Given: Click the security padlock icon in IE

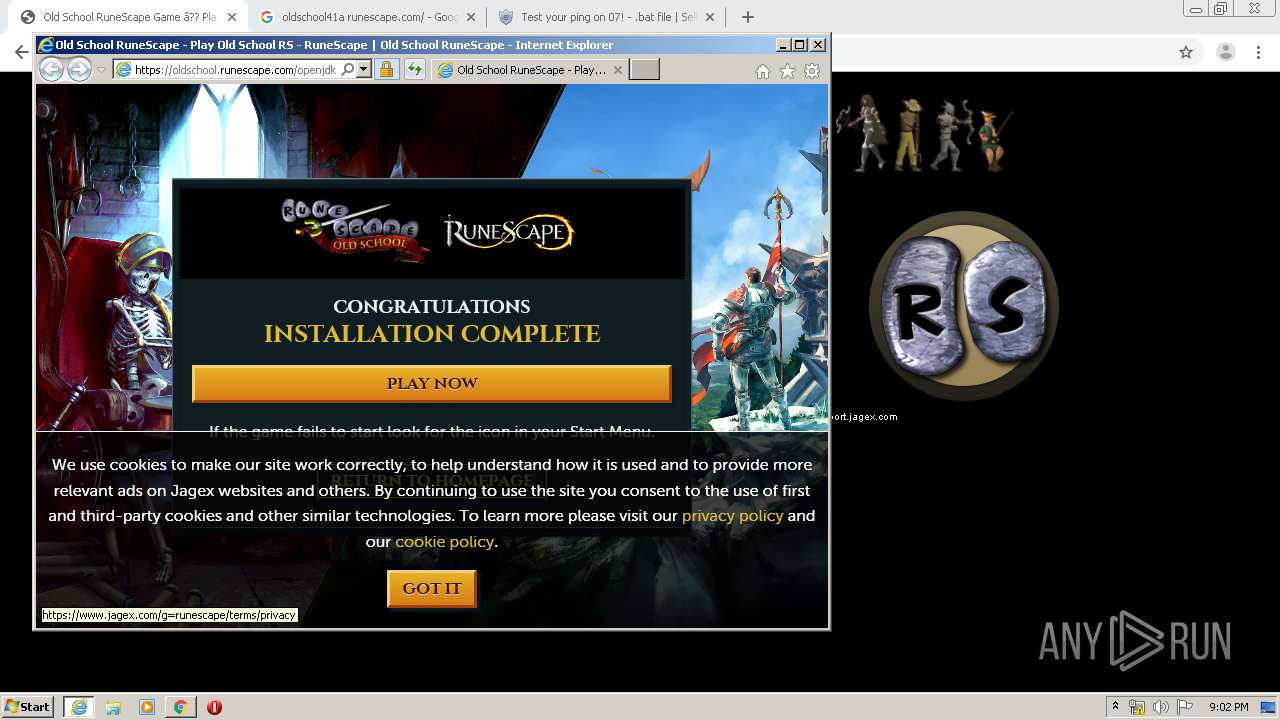Looking at the screenshot, I should tap(386, 70).
